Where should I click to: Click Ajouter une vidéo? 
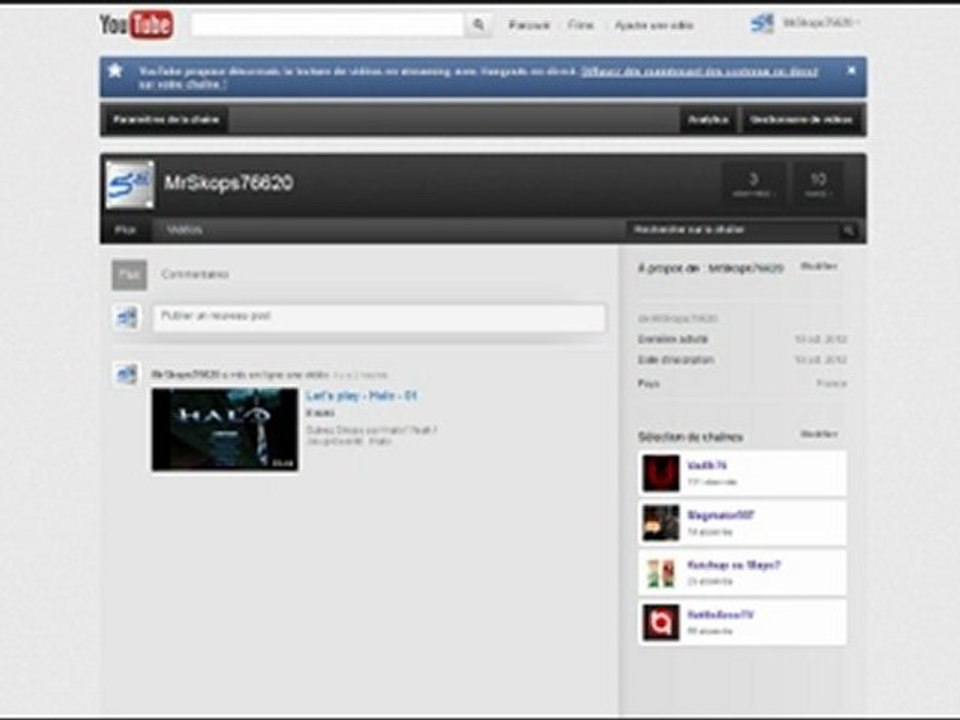(654, 25)
